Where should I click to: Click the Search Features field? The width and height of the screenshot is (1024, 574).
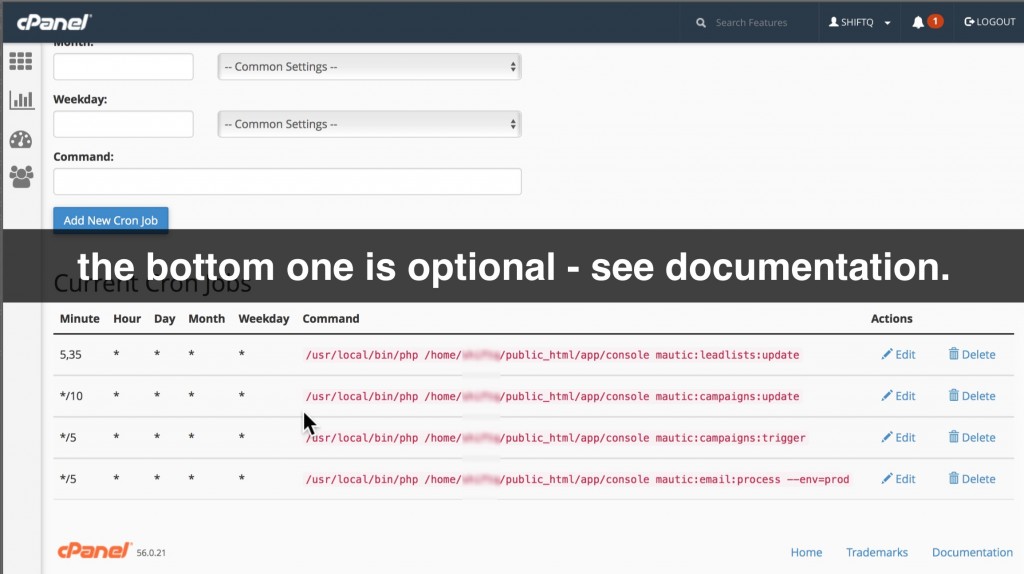(x=751, y=22)
